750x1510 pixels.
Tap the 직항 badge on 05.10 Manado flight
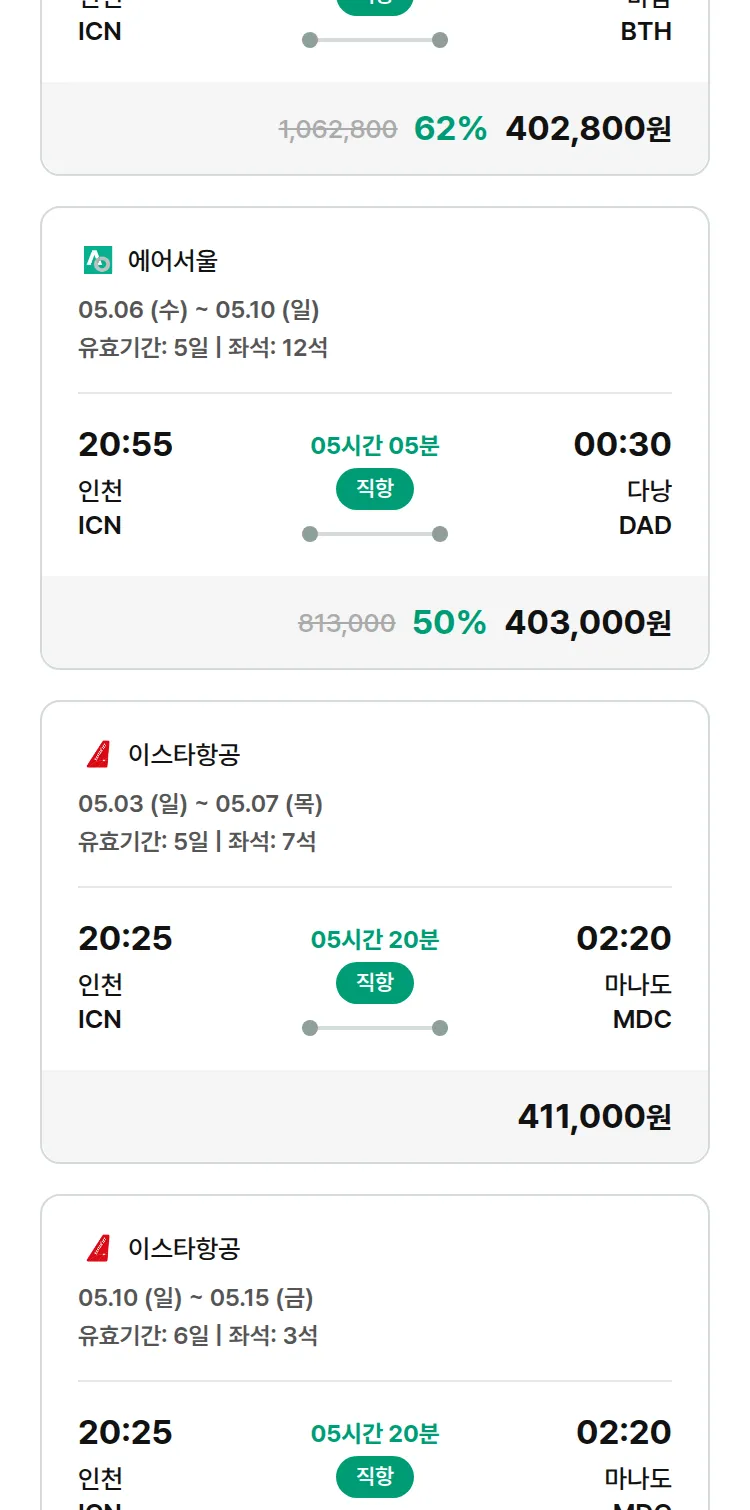tap(375, 1477)
